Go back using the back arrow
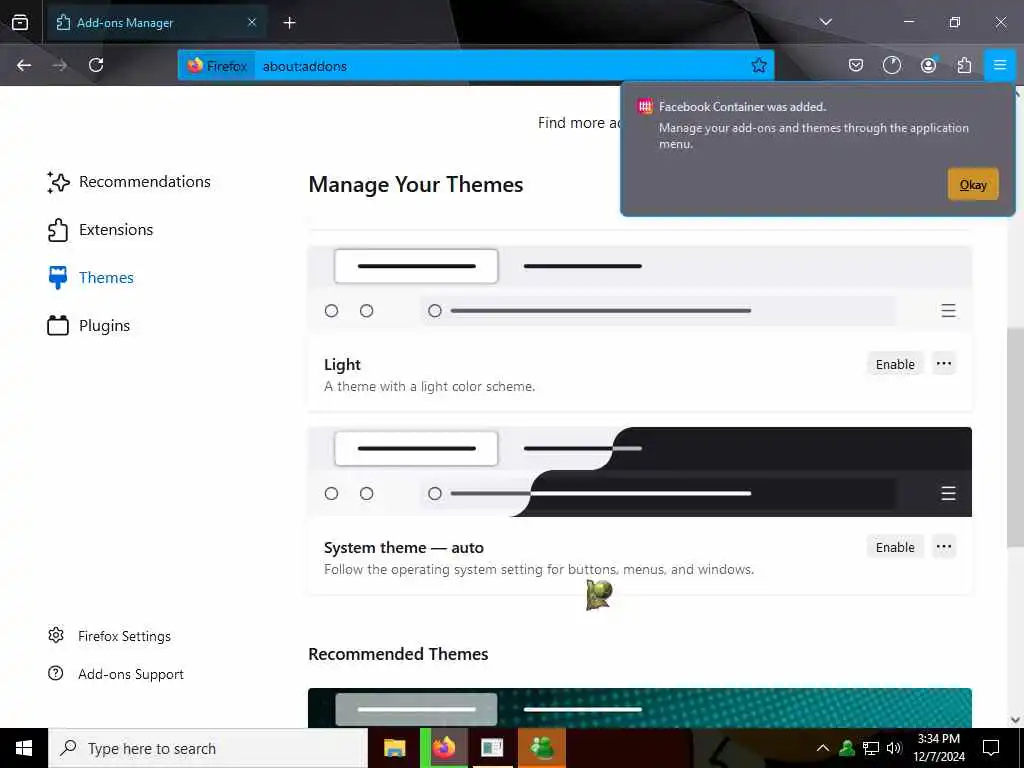This screenshot has height=768, width=1024. pos(24,65)
